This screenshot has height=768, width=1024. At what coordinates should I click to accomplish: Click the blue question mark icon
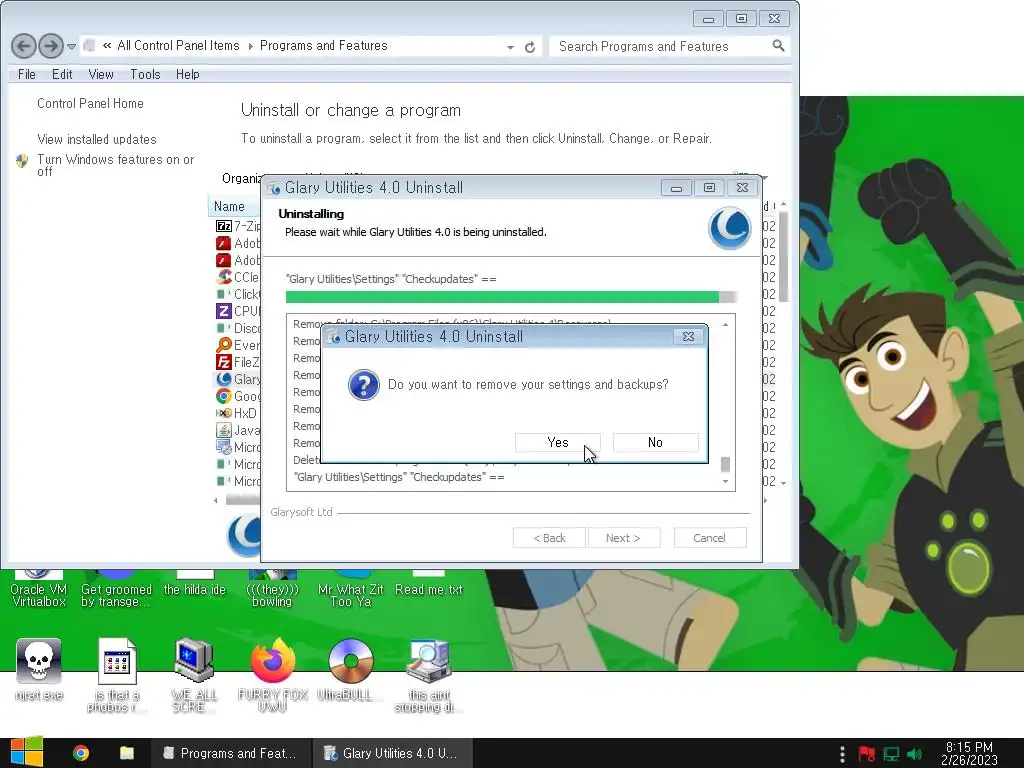click(x=364, y=385)
